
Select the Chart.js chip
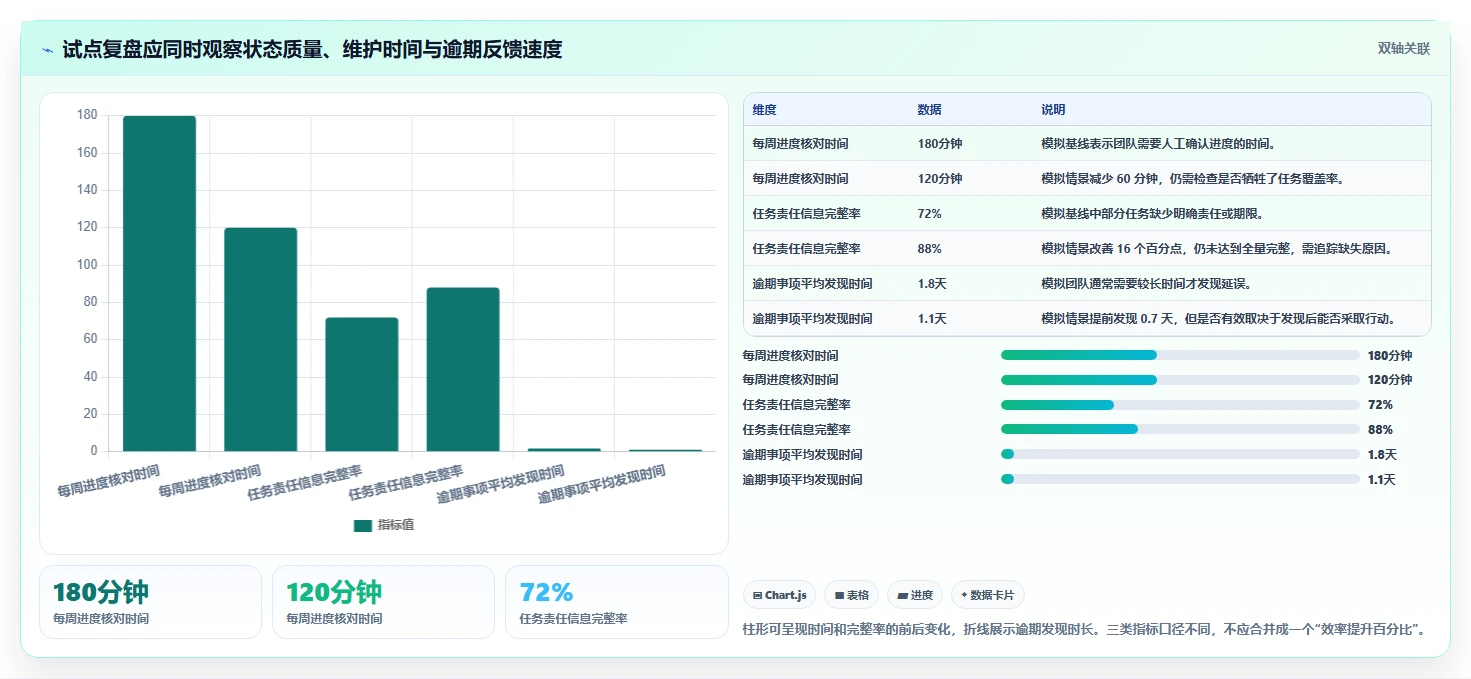click(x=779, y=595)
